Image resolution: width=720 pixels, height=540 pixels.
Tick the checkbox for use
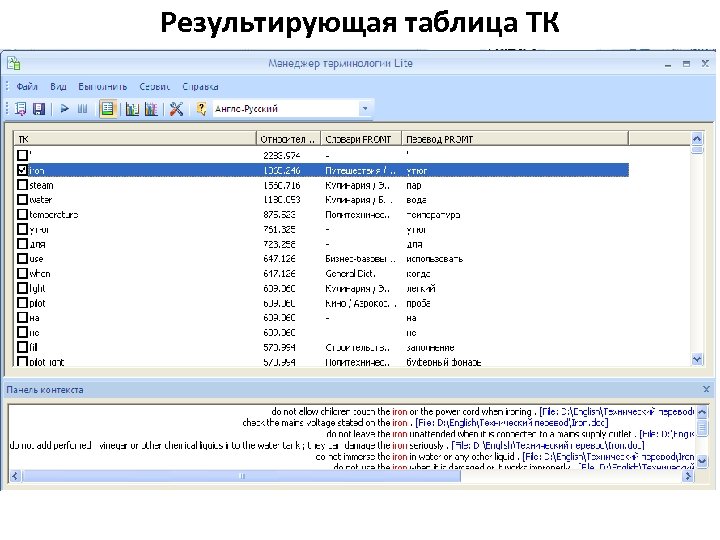click(22, 259)
